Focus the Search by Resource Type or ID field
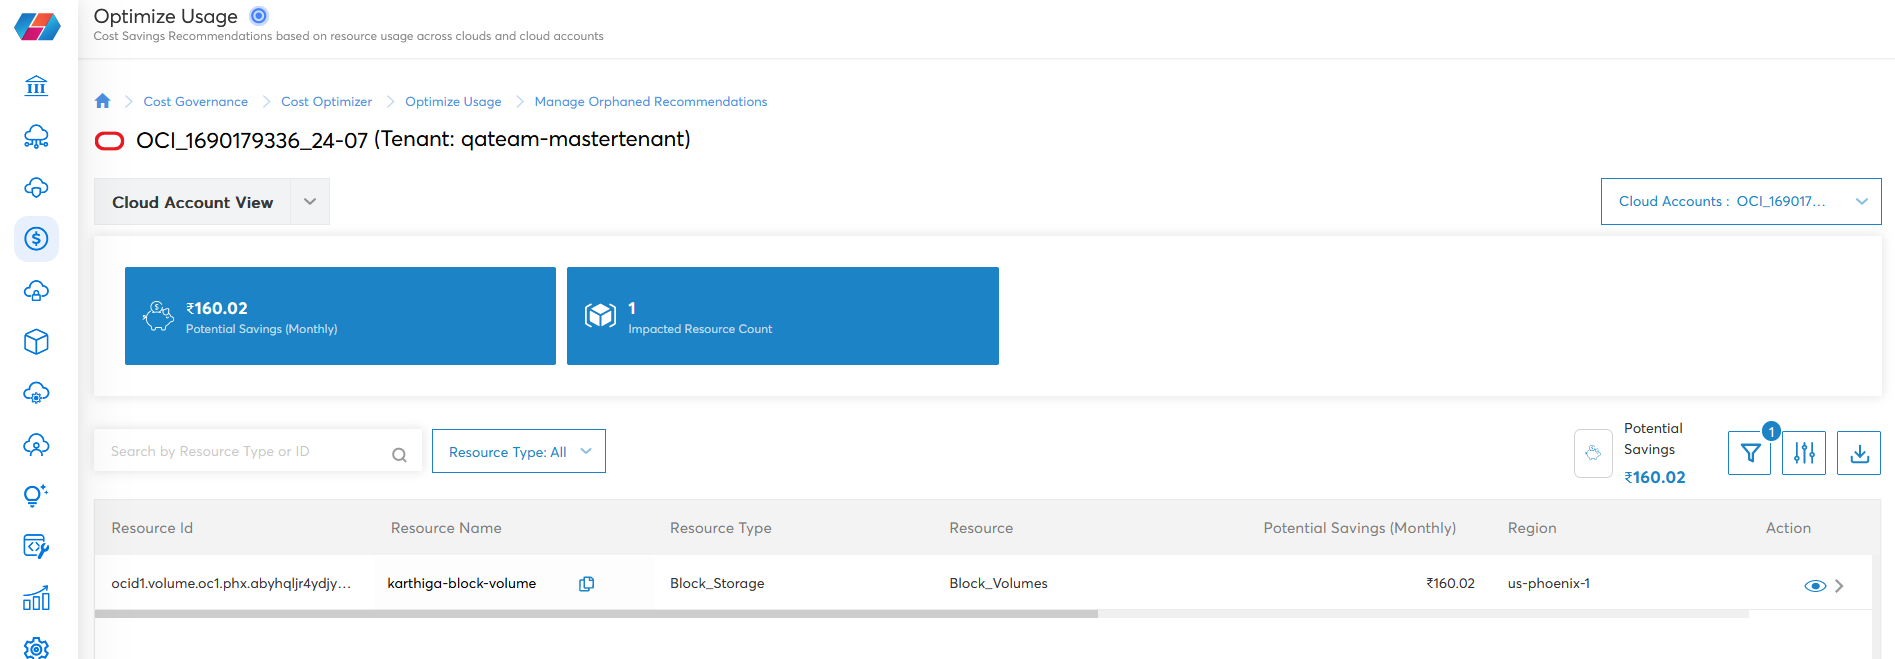 (258, 452)
